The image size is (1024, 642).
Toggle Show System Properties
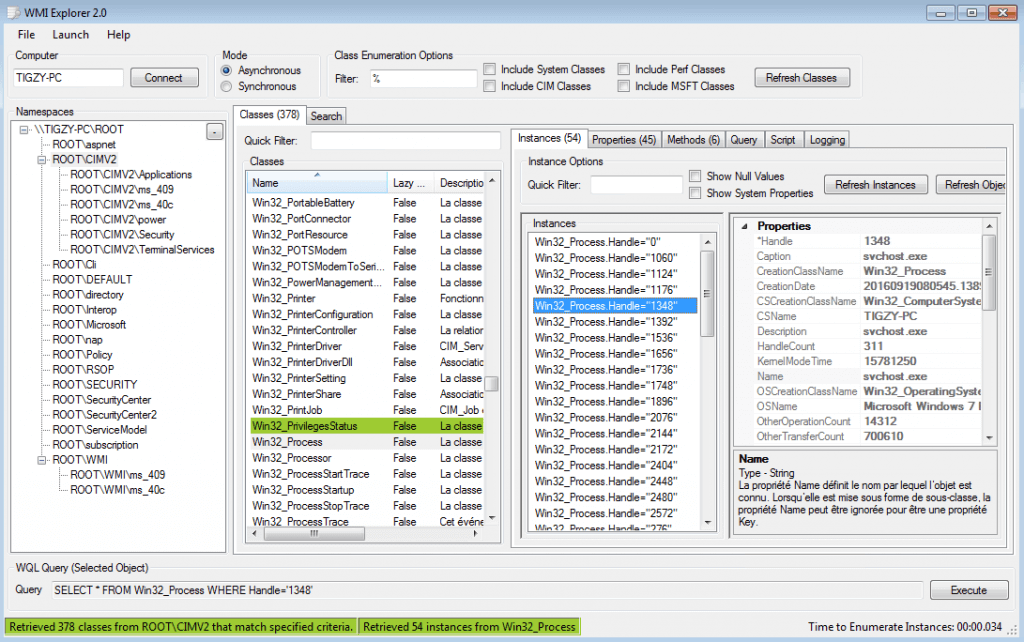pyautogui.click(x=695, y=193)
